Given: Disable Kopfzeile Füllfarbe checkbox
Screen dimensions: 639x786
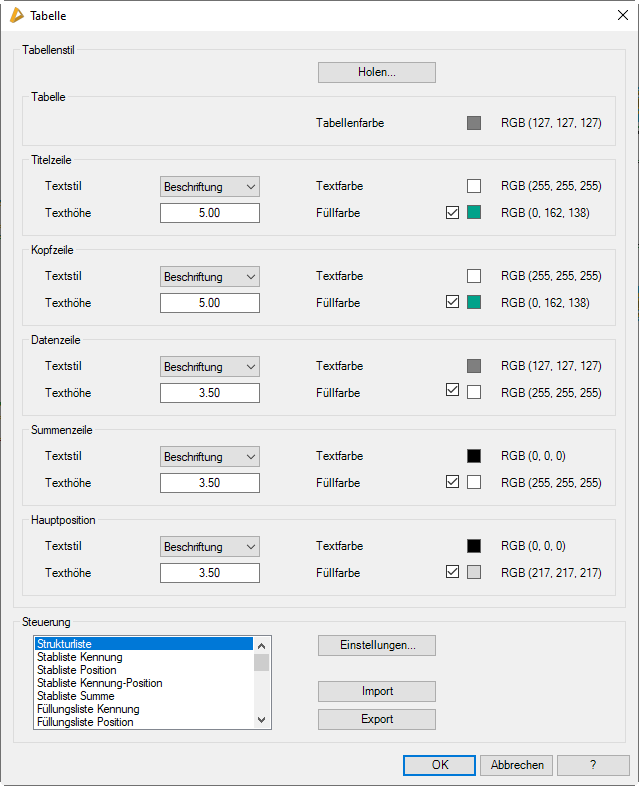Looking at the screenshot, I should tap(452, 302).
